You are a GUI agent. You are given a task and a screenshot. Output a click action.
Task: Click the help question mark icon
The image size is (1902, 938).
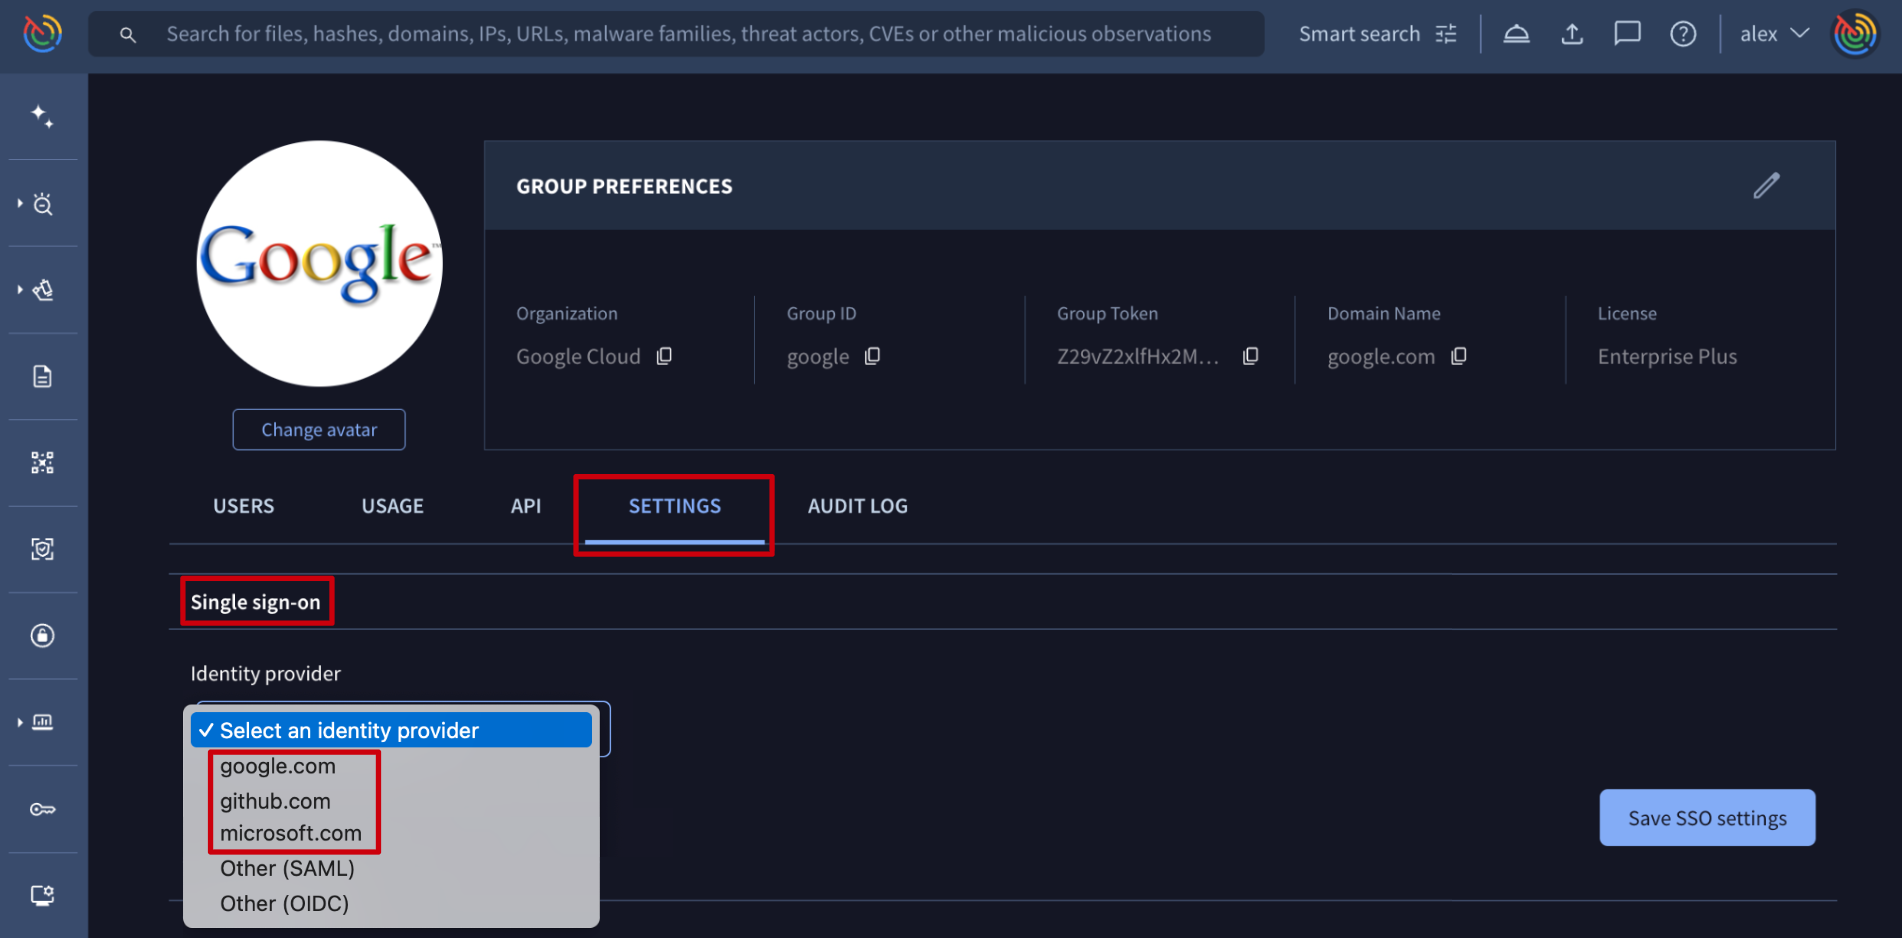pos(1683,34)
